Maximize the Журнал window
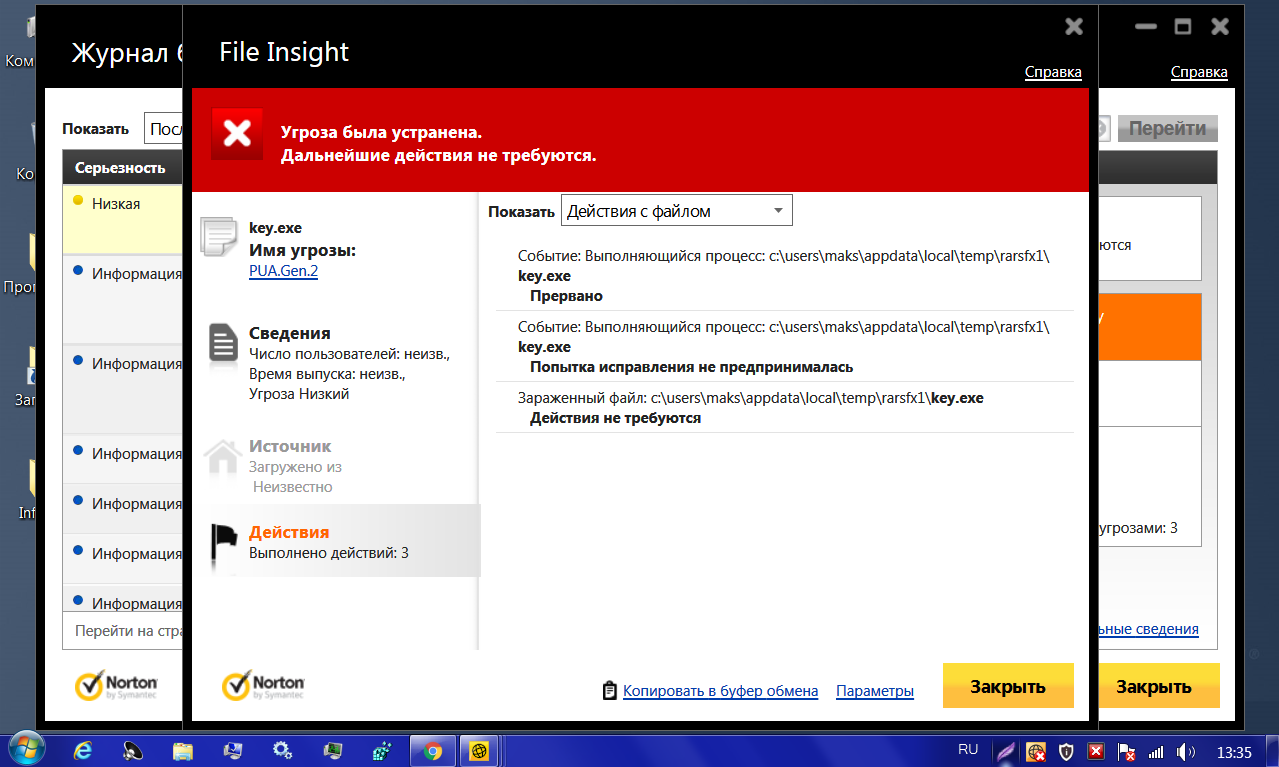 click(1183, 27)
